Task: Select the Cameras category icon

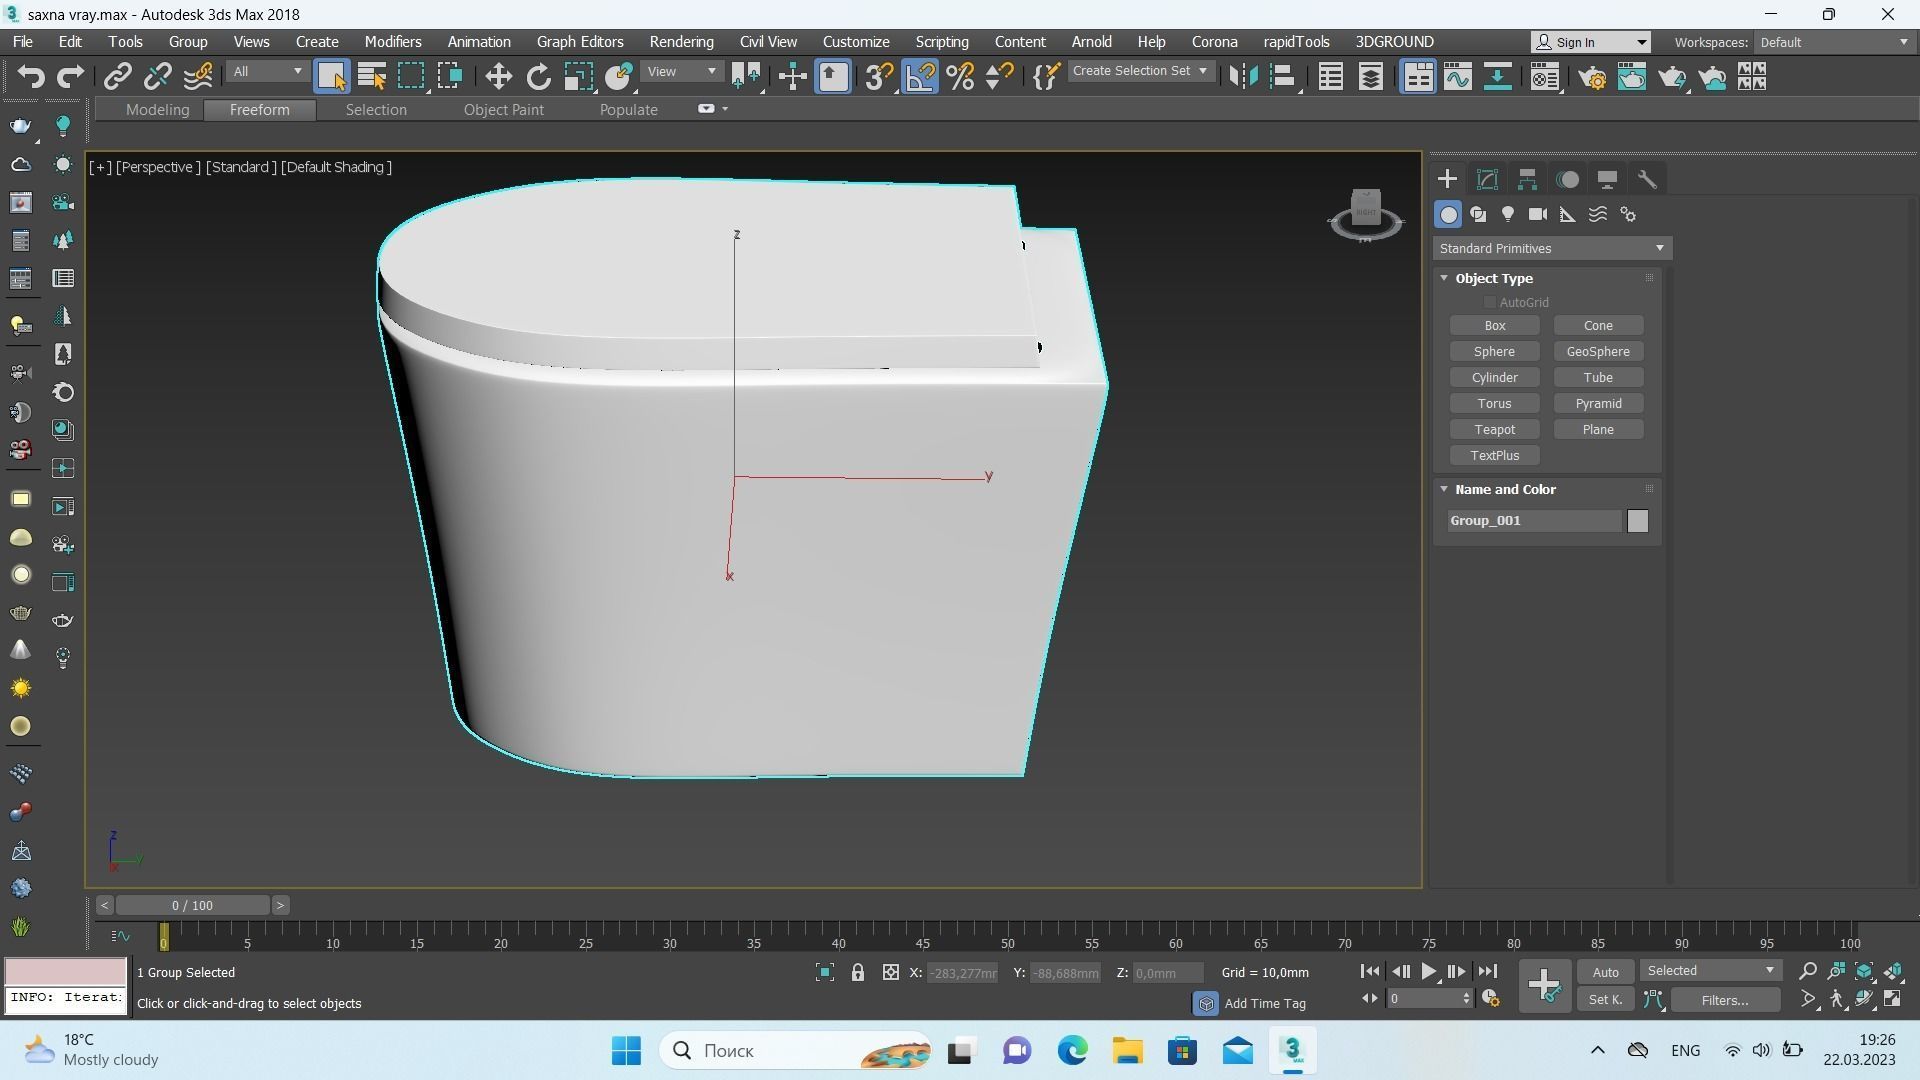Action: tap(1538, 215)
